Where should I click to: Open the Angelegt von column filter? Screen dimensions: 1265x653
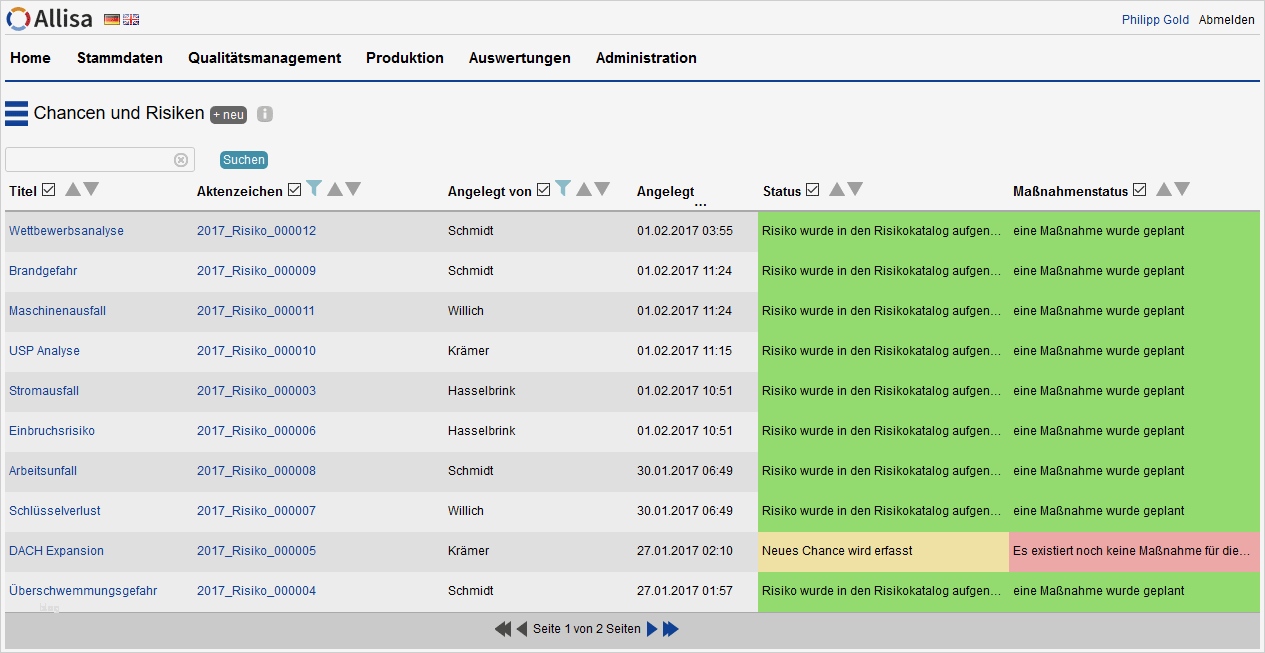click(563, 189)
